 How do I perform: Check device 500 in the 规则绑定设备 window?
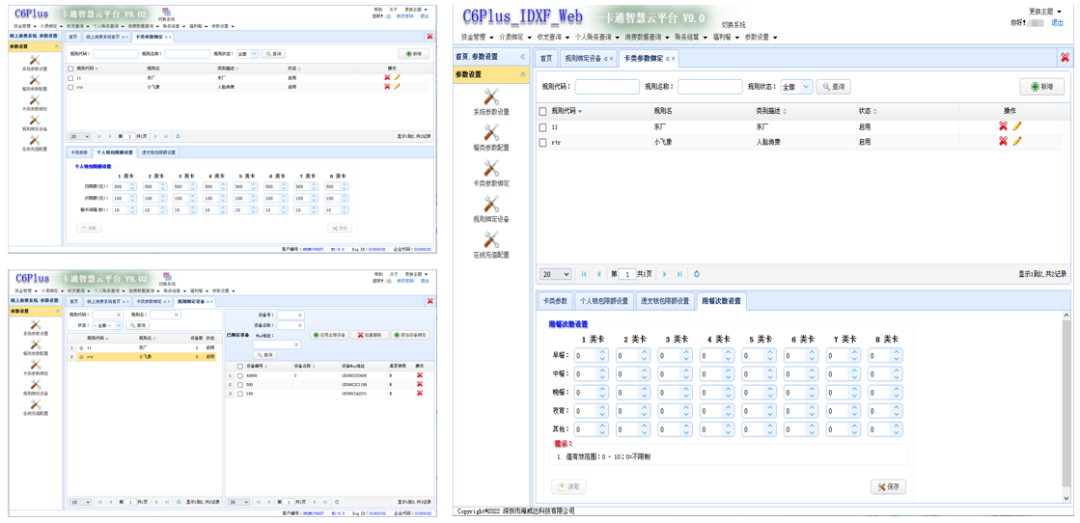[240, 384]
